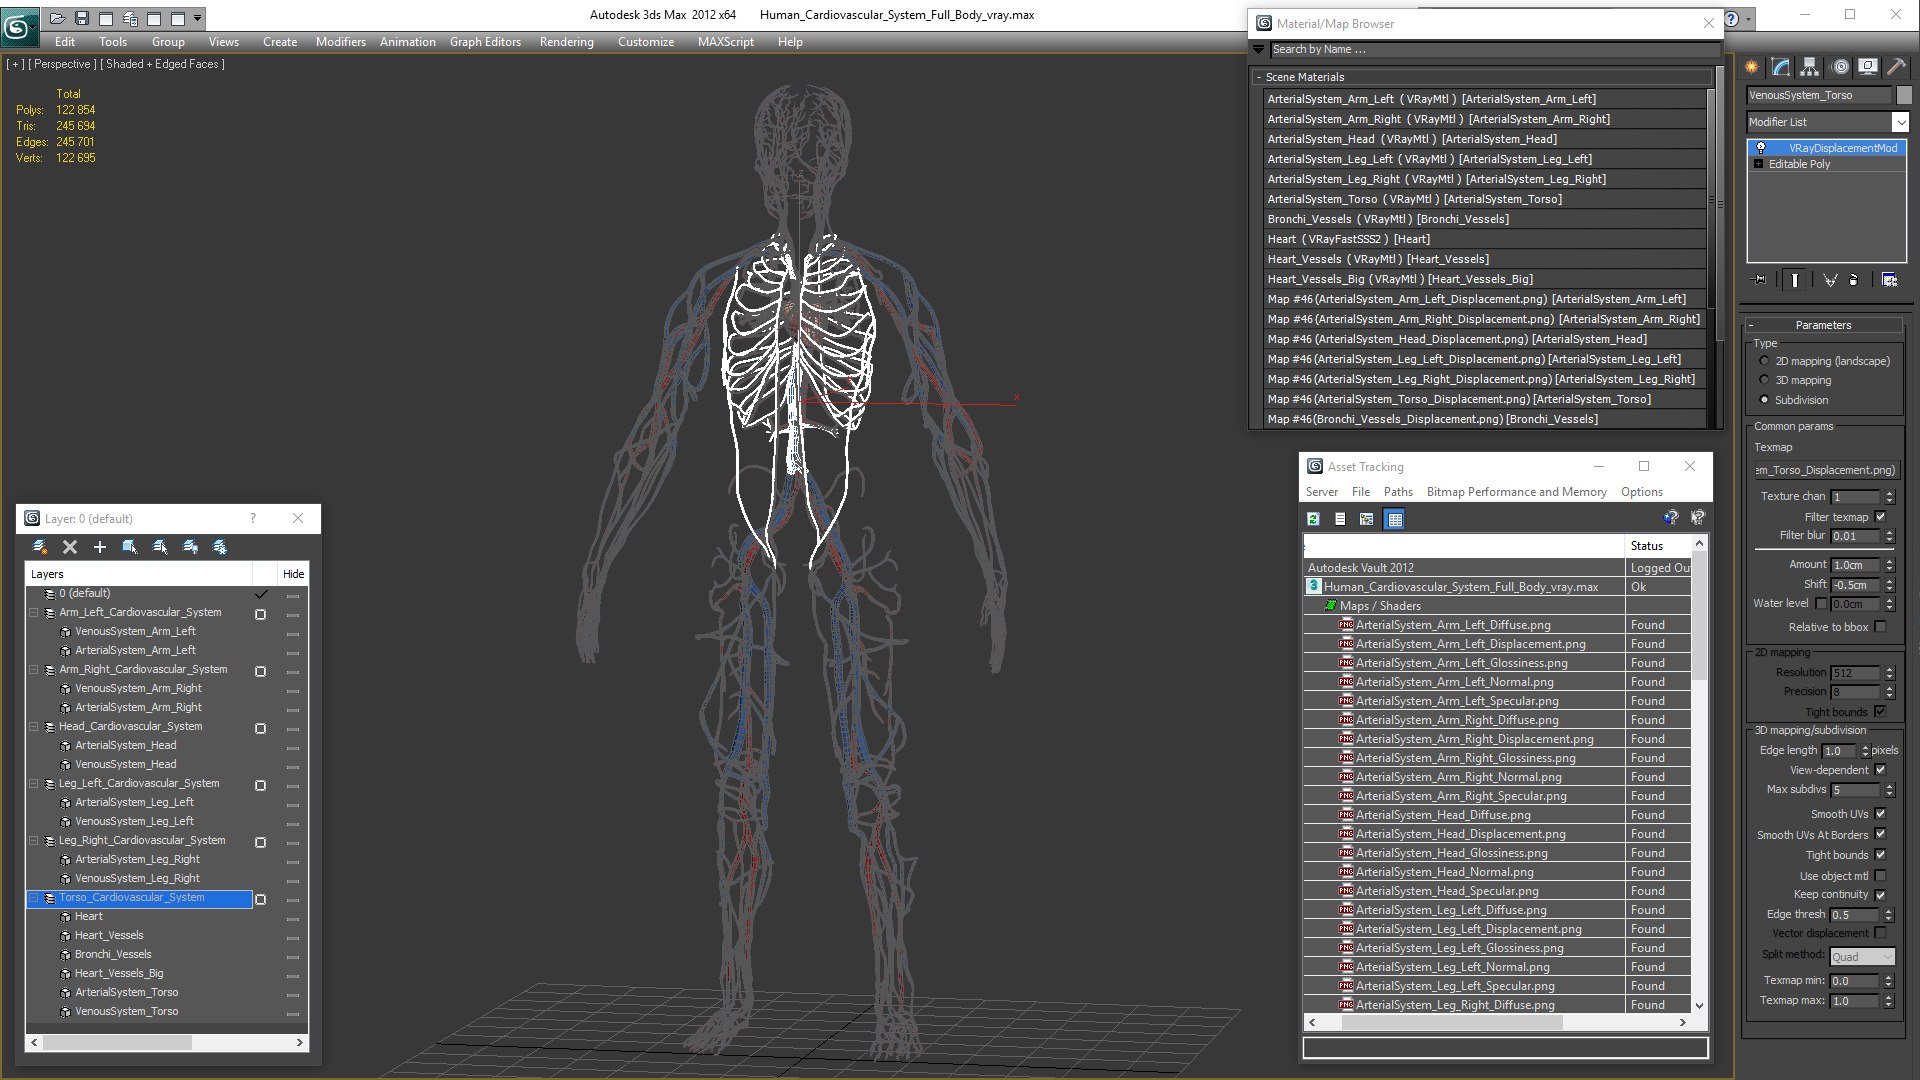Click the Freeze/Unfreeze All Layers icon

click(220, 547)
